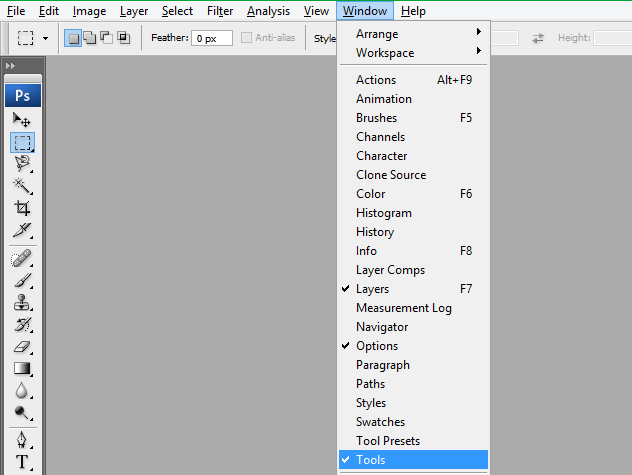Open the Analysis menu
The width and height of the screenshot is (632, 475).
(x=268, y=11)
